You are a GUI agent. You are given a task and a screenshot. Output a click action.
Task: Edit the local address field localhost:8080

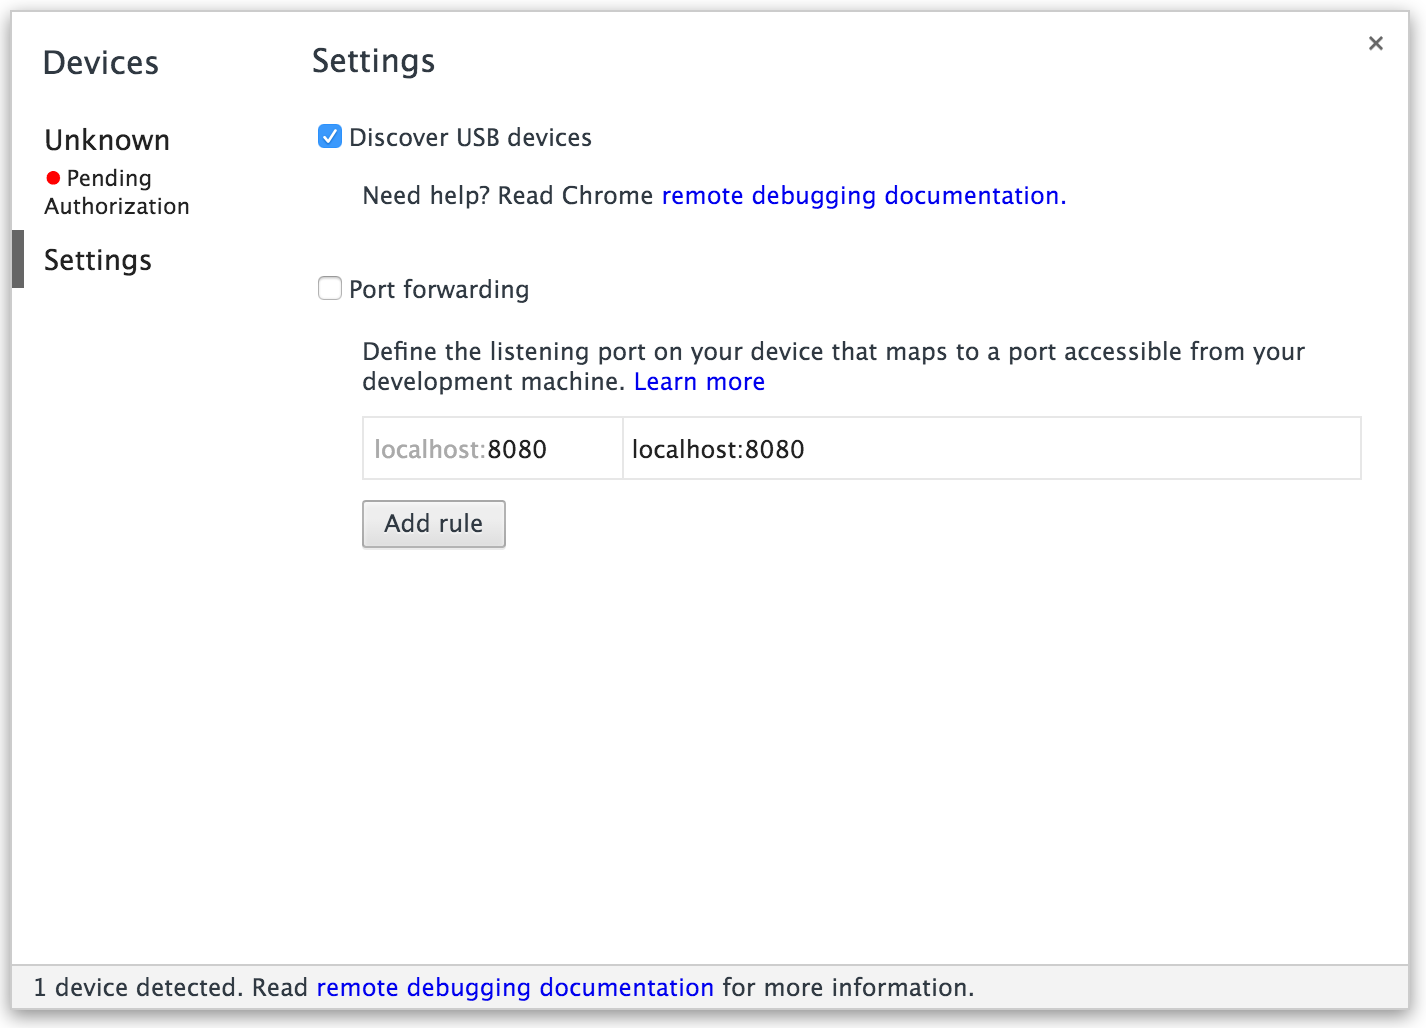(992, 449)
